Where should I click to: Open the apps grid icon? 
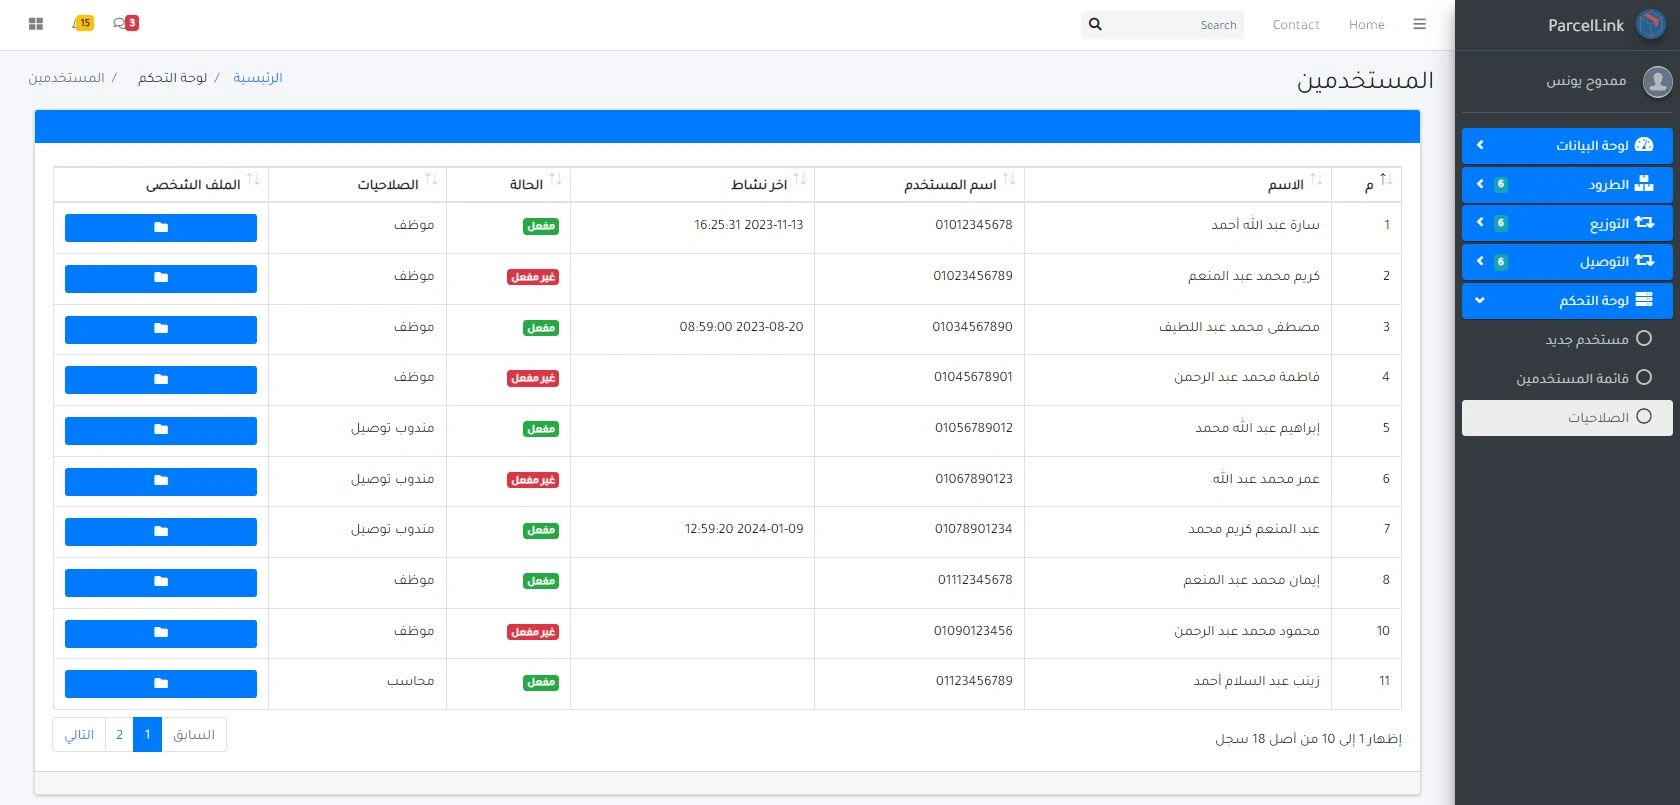pos(36,24)
